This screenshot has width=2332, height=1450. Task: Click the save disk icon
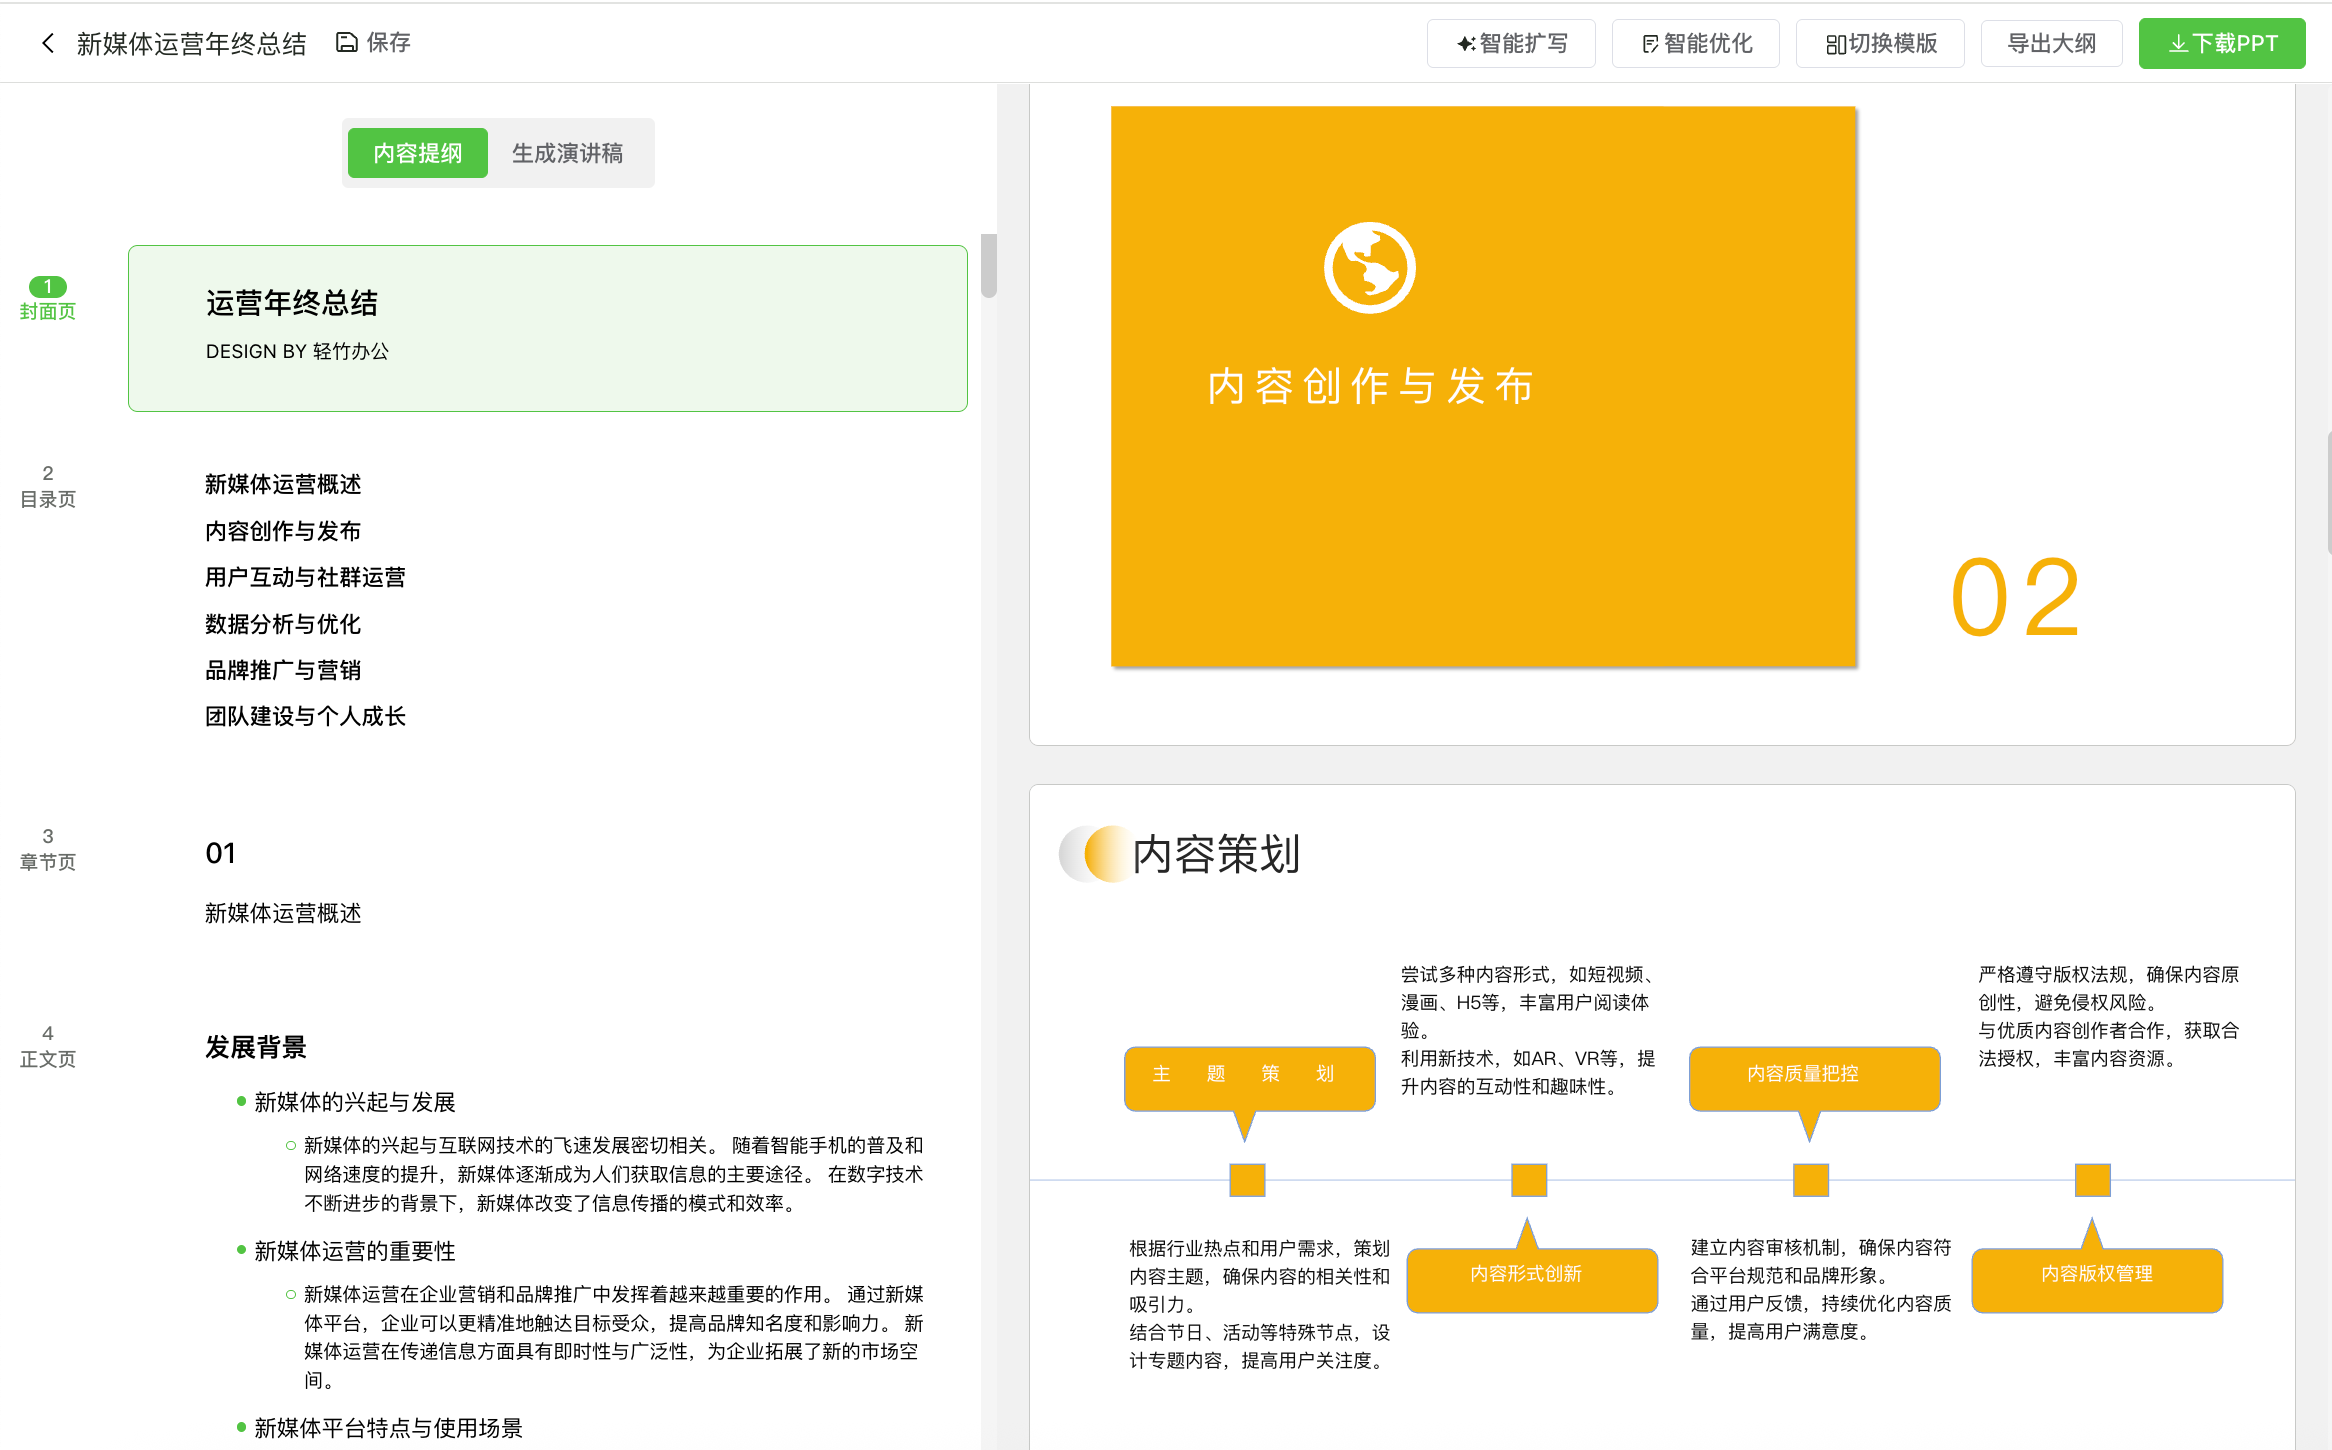346,42
